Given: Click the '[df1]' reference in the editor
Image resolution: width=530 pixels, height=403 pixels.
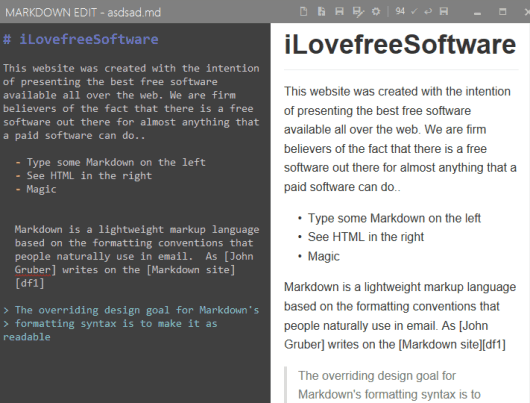Looking at the screenshot, I should coord(29,283).
